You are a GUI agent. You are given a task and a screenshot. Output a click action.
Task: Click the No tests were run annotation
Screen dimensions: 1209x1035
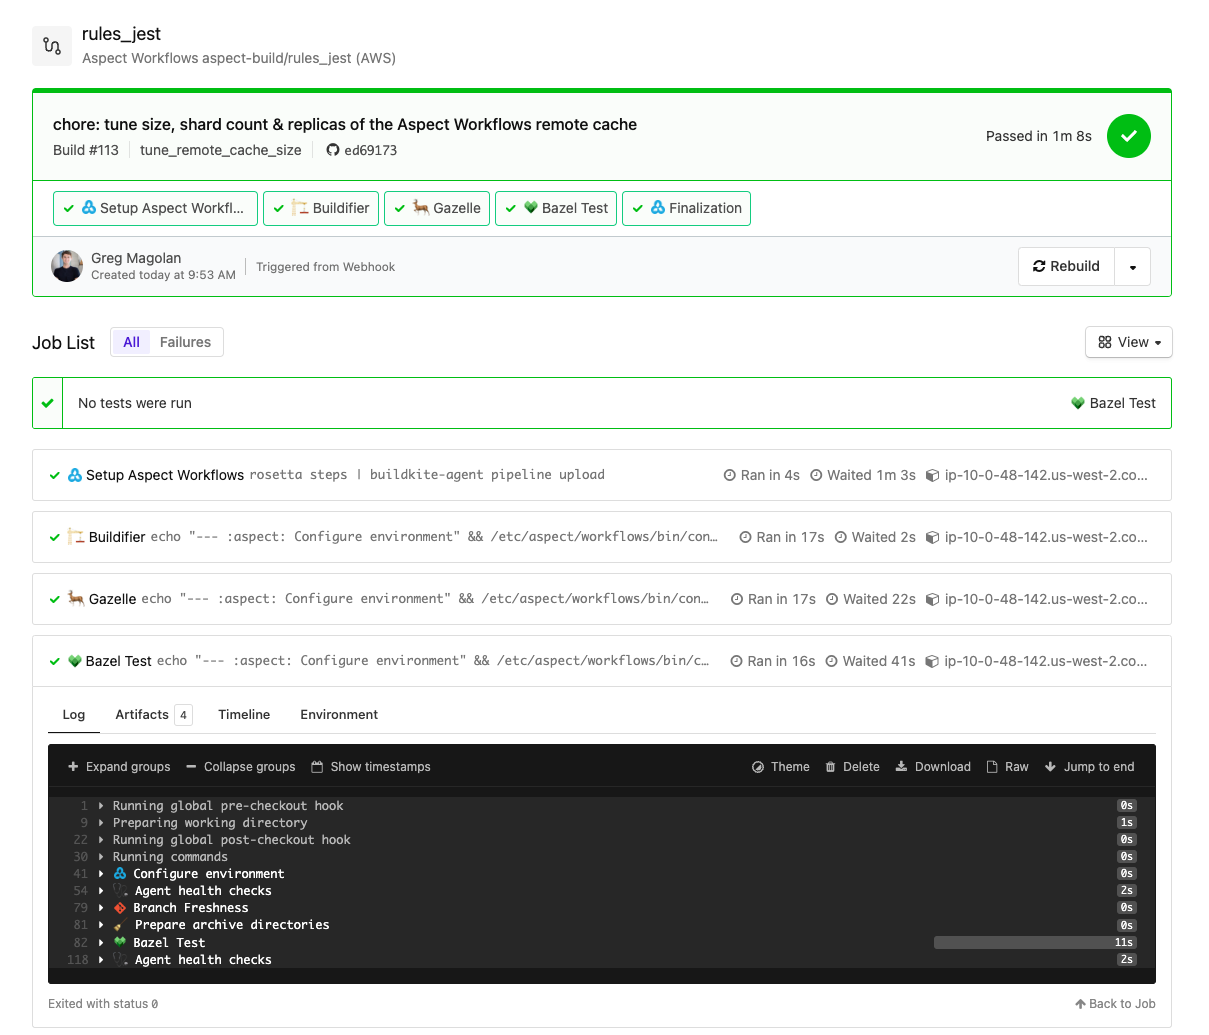tap(602, 403)
